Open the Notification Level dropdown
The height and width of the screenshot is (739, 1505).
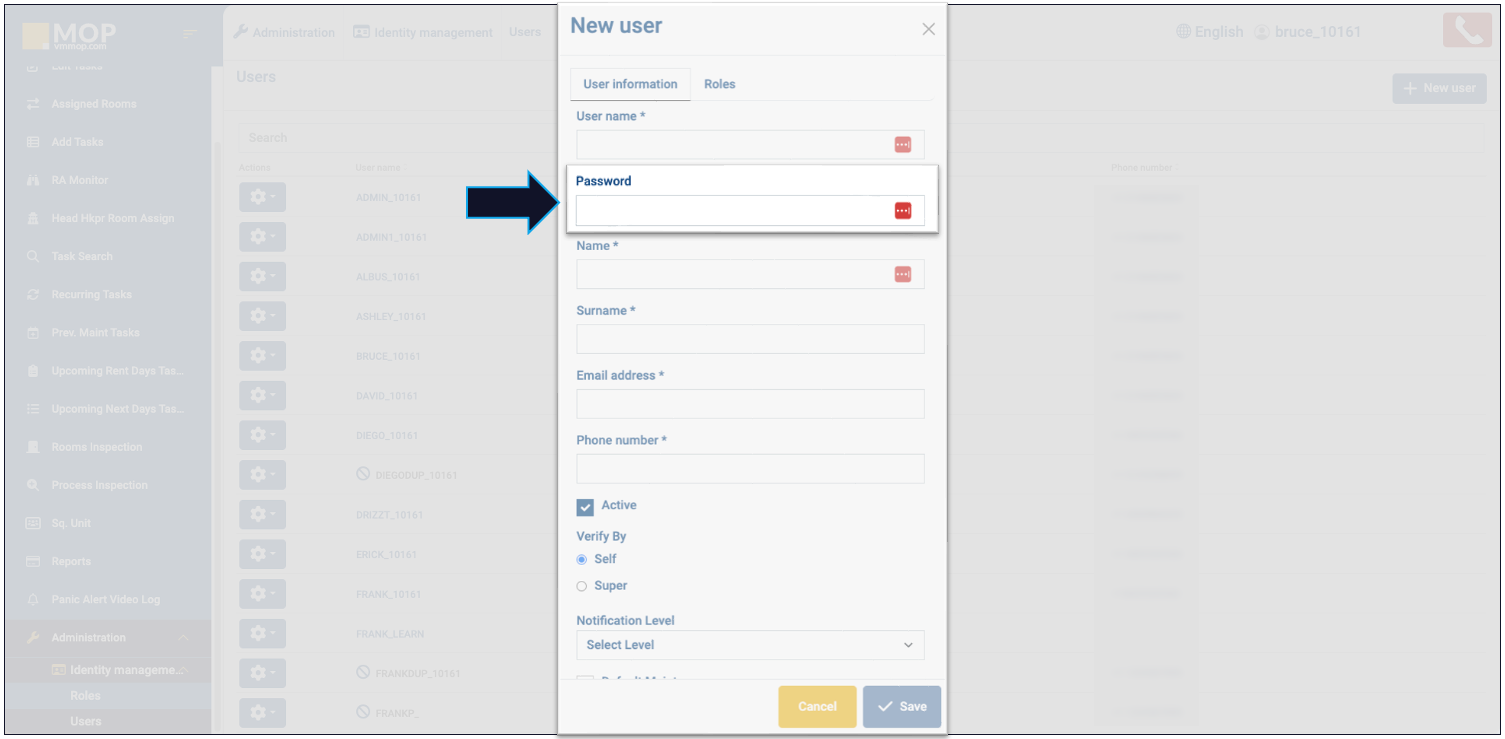(750, 645)
